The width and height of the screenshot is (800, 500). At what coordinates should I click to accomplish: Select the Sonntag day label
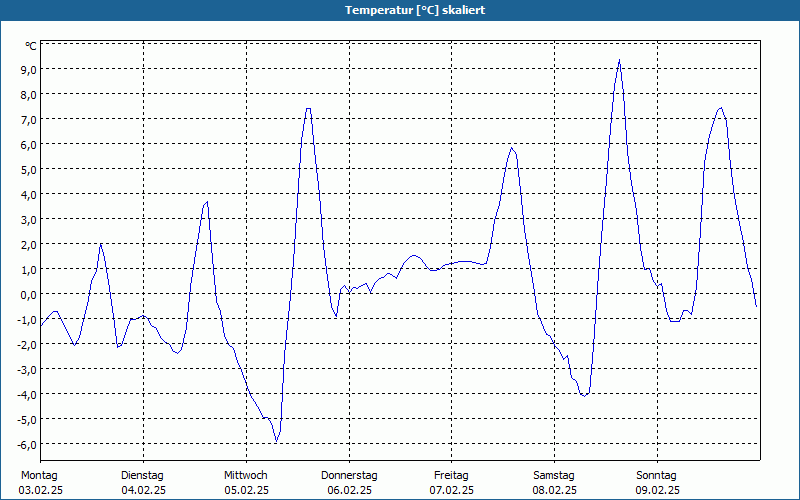point(656,476)
